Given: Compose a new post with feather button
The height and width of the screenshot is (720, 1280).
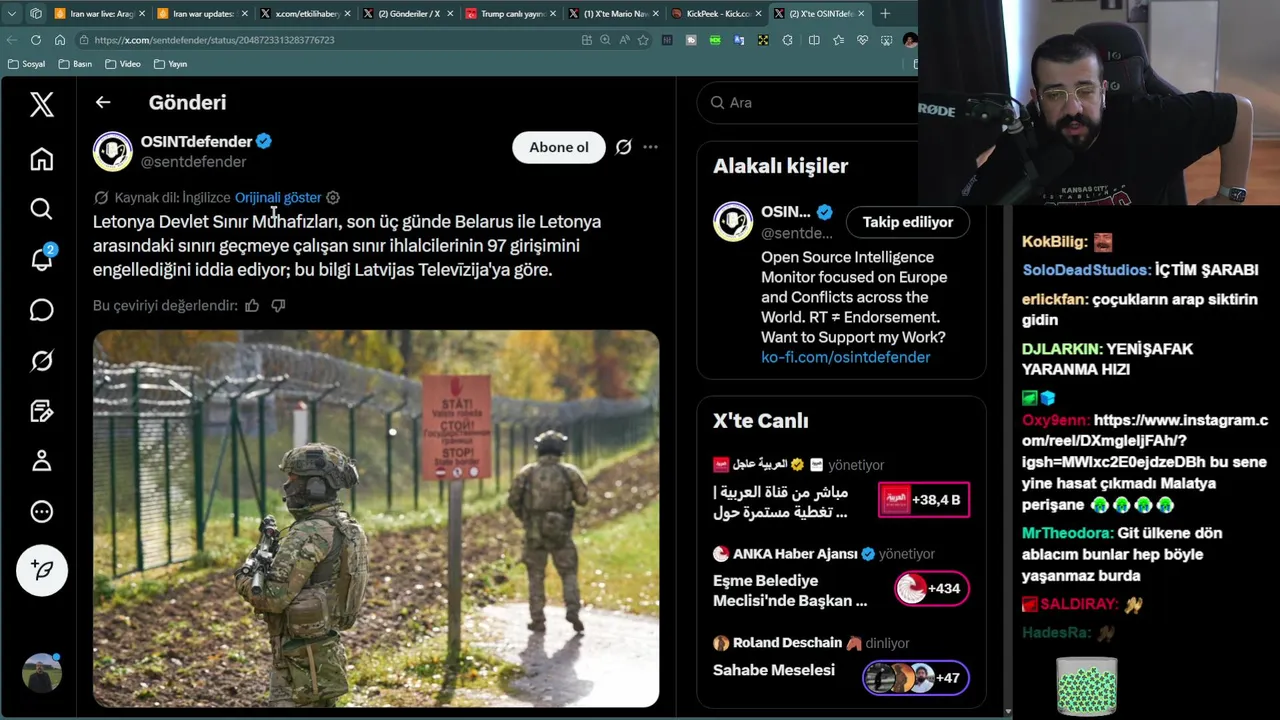Looking at the screenshot, I should (x=41, y=570).
